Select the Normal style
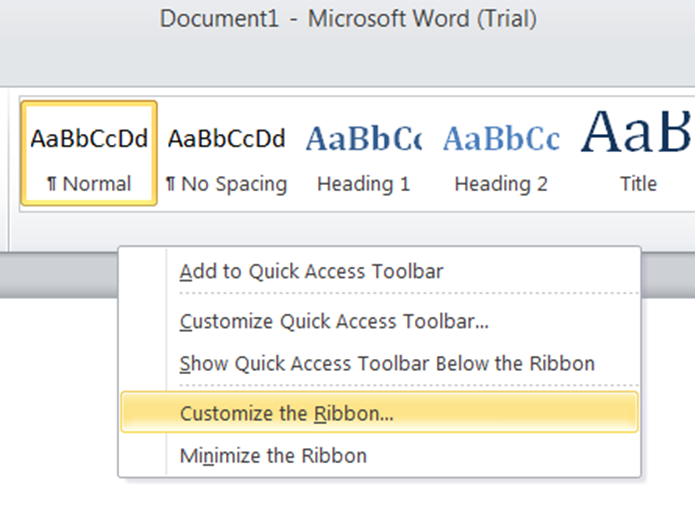This screenshot has height=508, width=695. 89,153
